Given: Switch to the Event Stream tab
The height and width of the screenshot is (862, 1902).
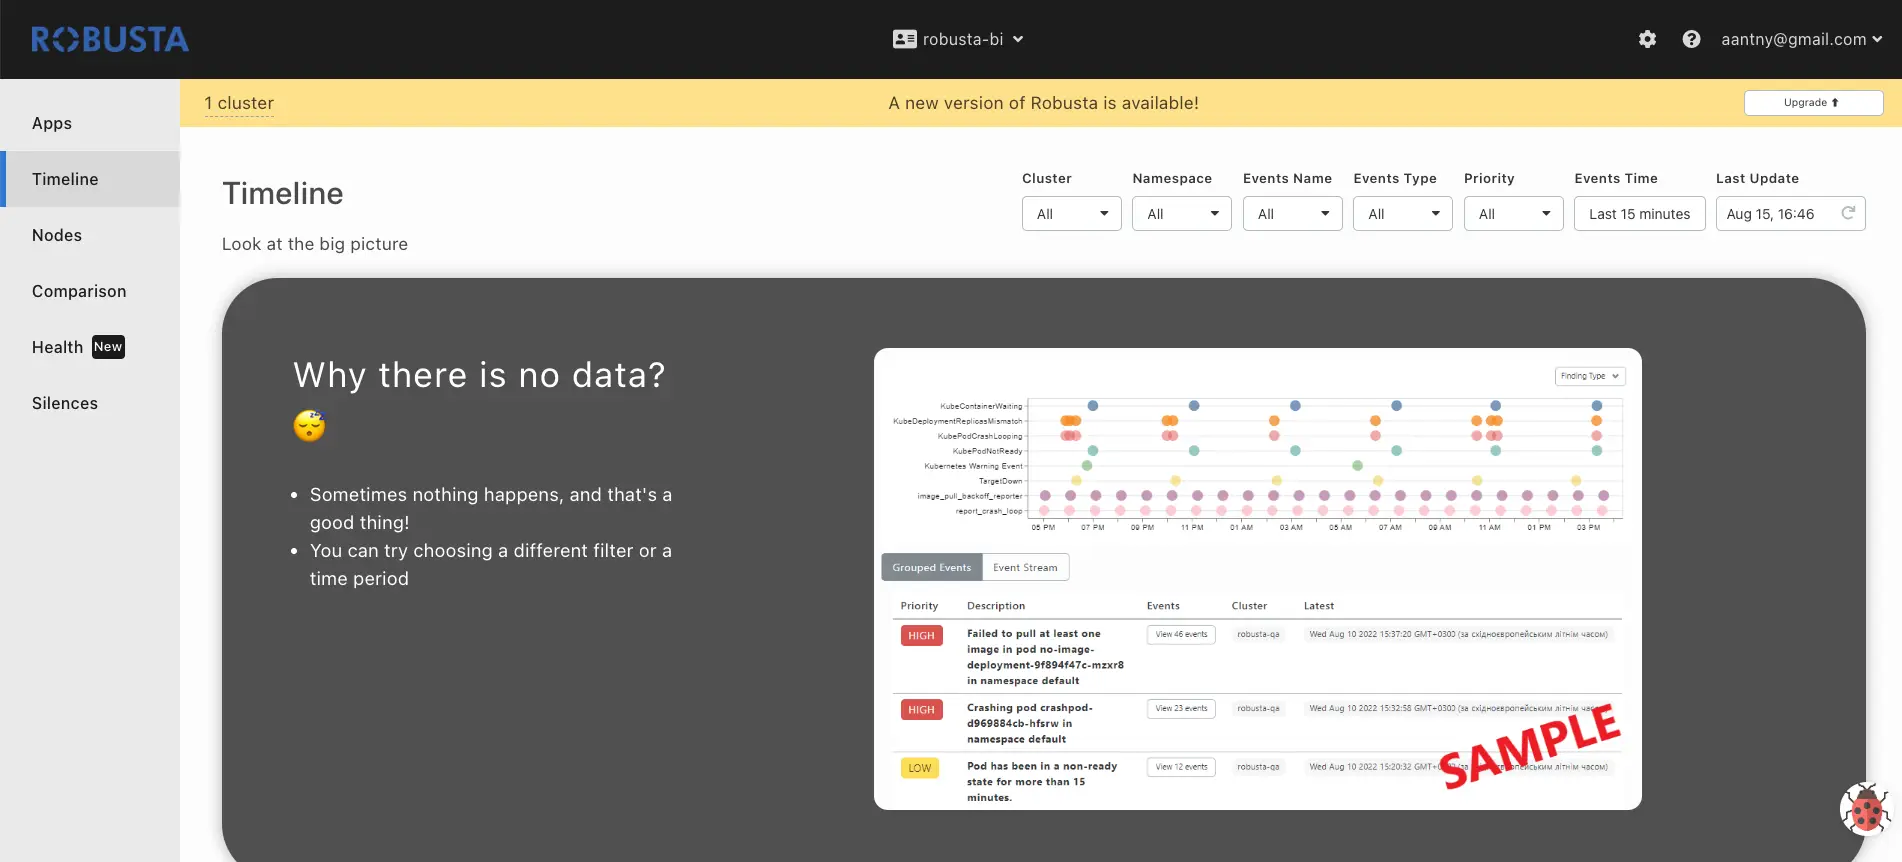Looking at the screenshot, I should click(1025, 567).
